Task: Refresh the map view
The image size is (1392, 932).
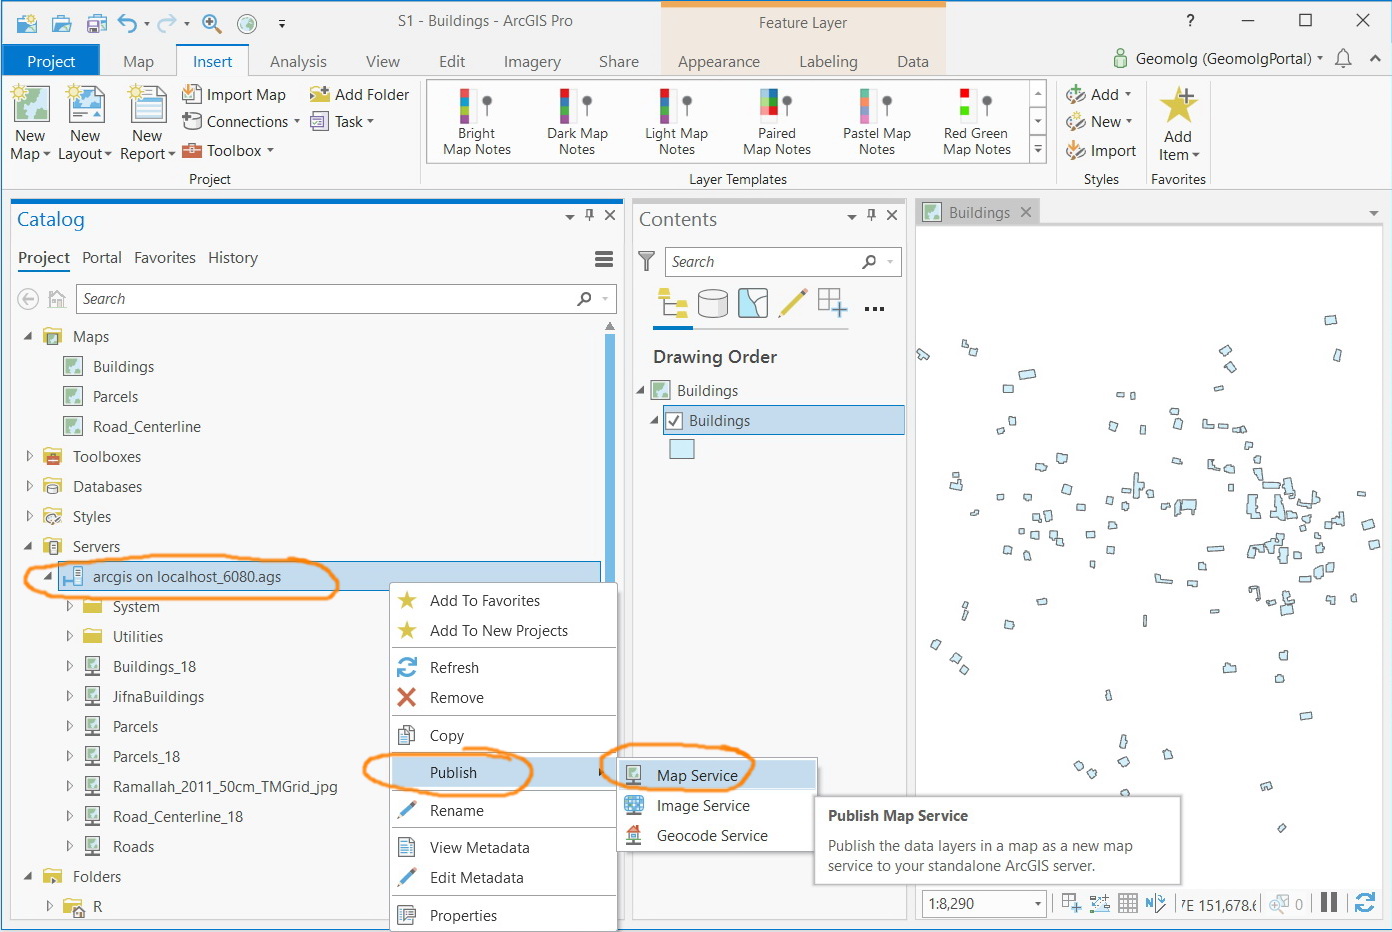Action: [1365, 903]
